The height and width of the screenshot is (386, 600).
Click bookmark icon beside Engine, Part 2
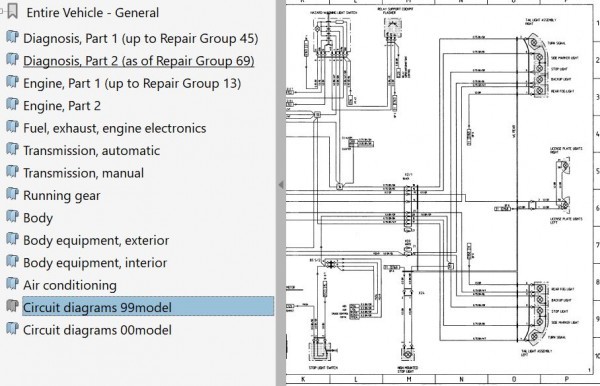pyautogui.click(x=12, y=104)
